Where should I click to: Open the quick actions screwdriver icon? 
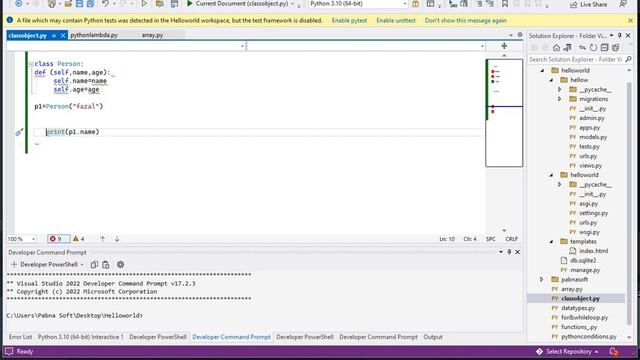pos(19,132)
